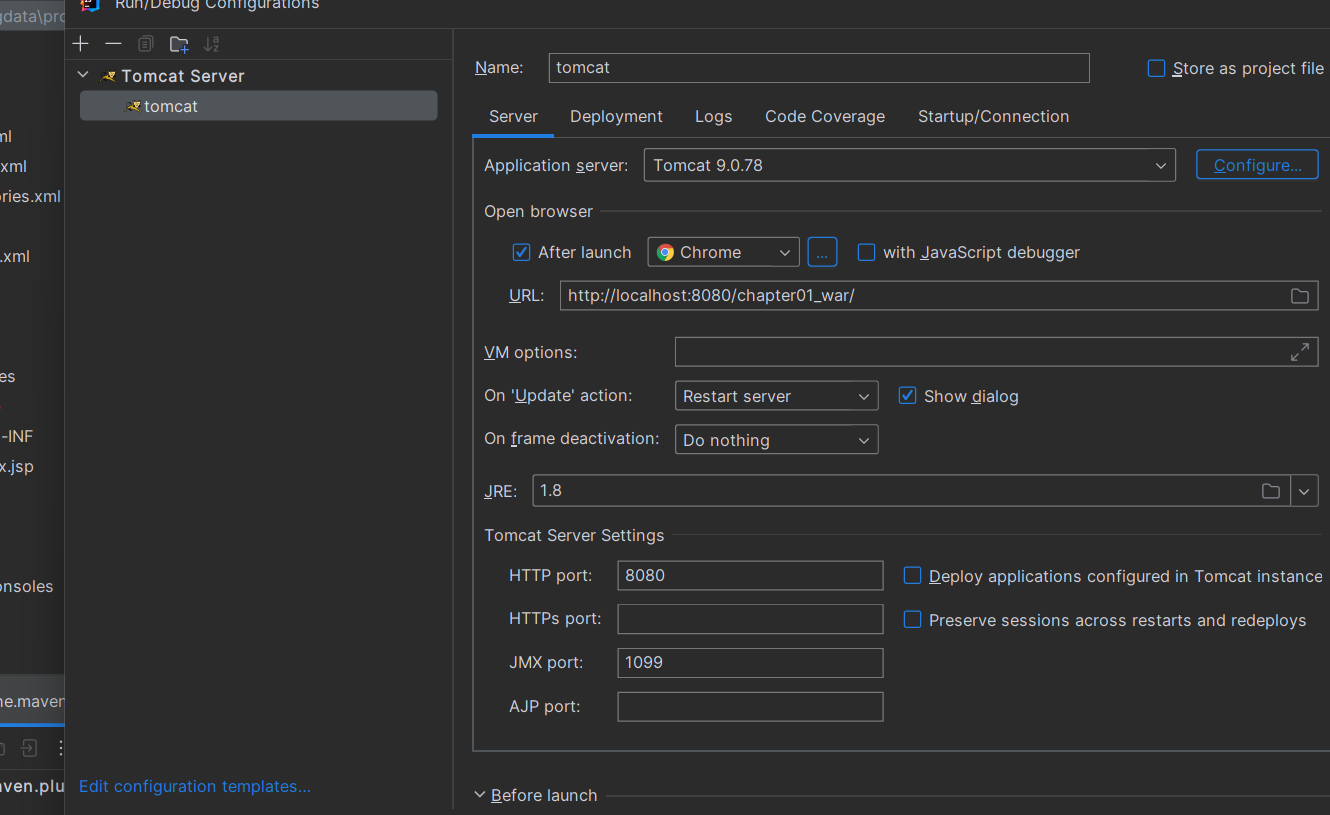
Task: Enable Deploy applications configured in Tomcat instance
Action: [912, 576]
